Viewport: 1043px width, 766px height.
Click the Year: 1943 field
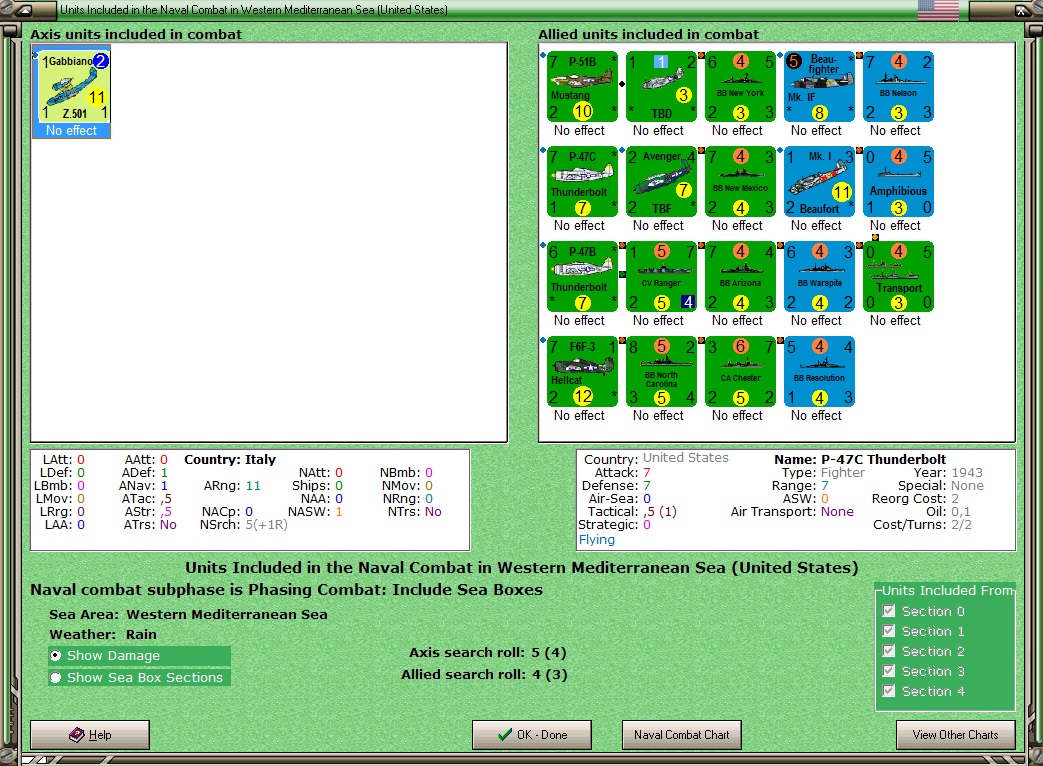click(949, 473)
